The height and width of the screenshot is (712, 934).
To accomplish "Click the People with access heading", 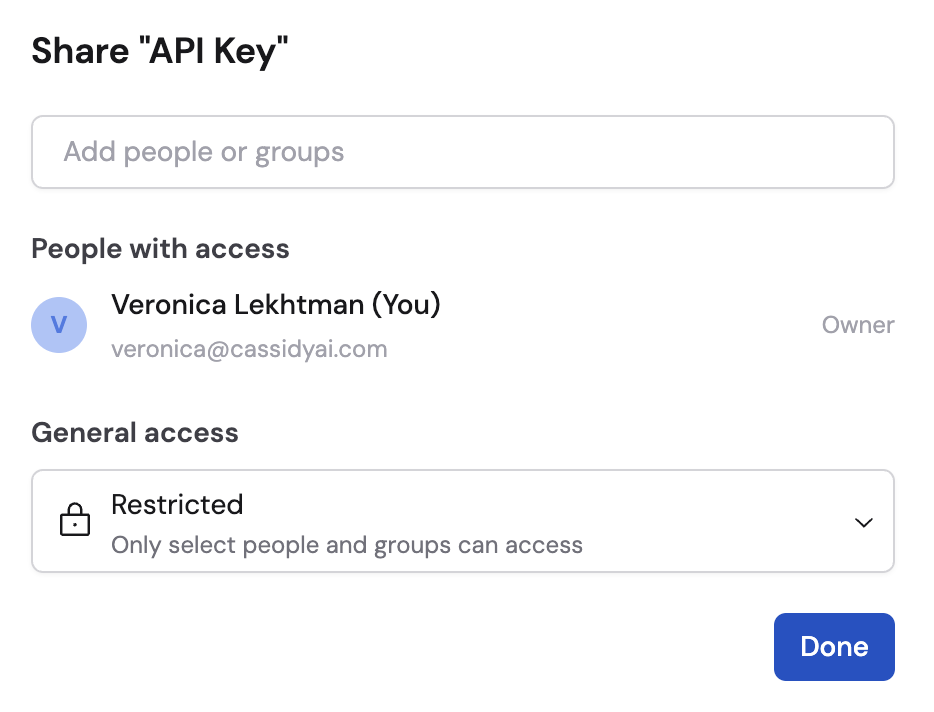I will click(160, 248).
